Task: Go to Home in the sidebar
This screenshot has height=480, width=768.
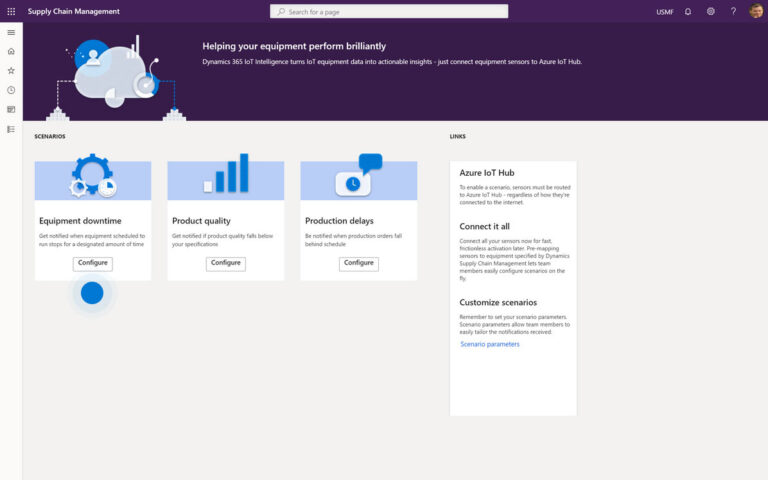Action: [x=11, y=51]
